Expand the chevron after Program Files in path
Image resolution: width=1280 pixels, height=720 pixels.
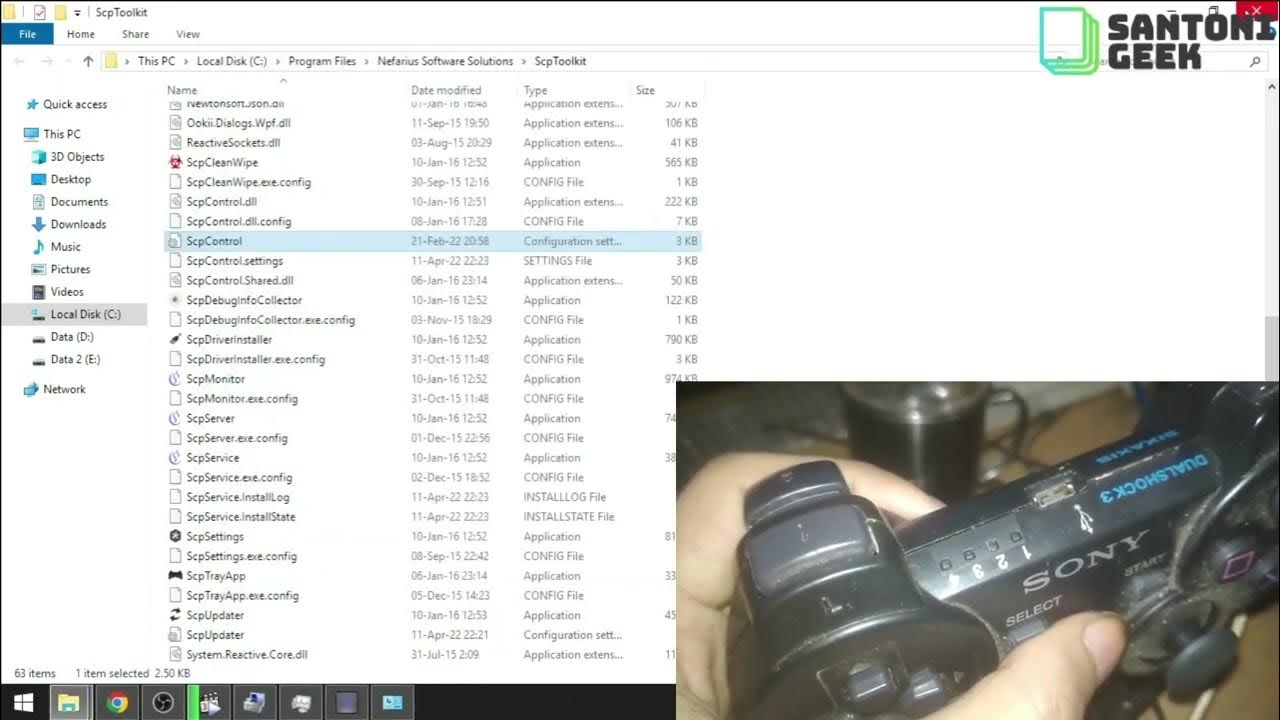click(366, 61)
